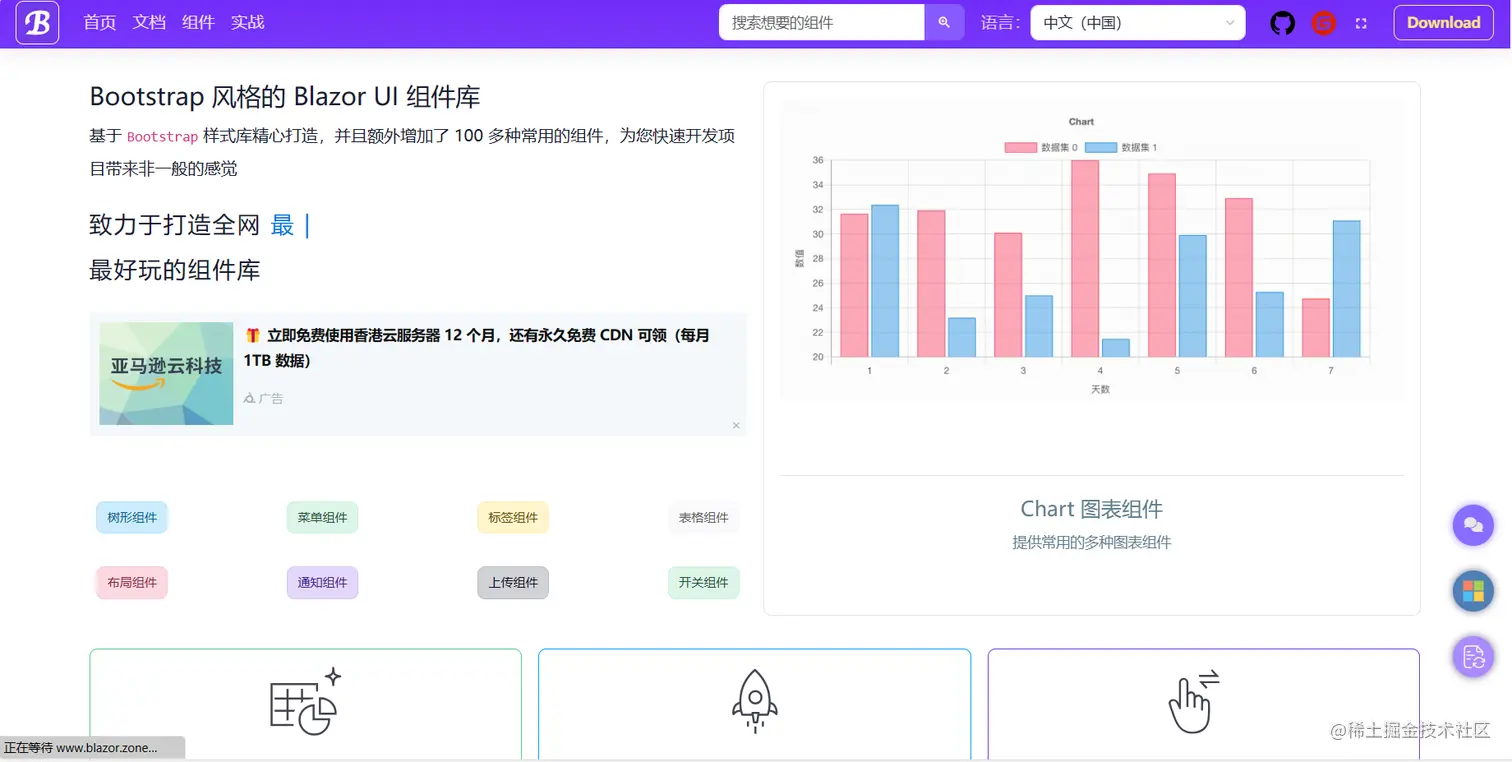Viewport: 1512px width, 762px height.
Task: Click the 最好玩的组件库 text
Action: [x=175, y=270]
